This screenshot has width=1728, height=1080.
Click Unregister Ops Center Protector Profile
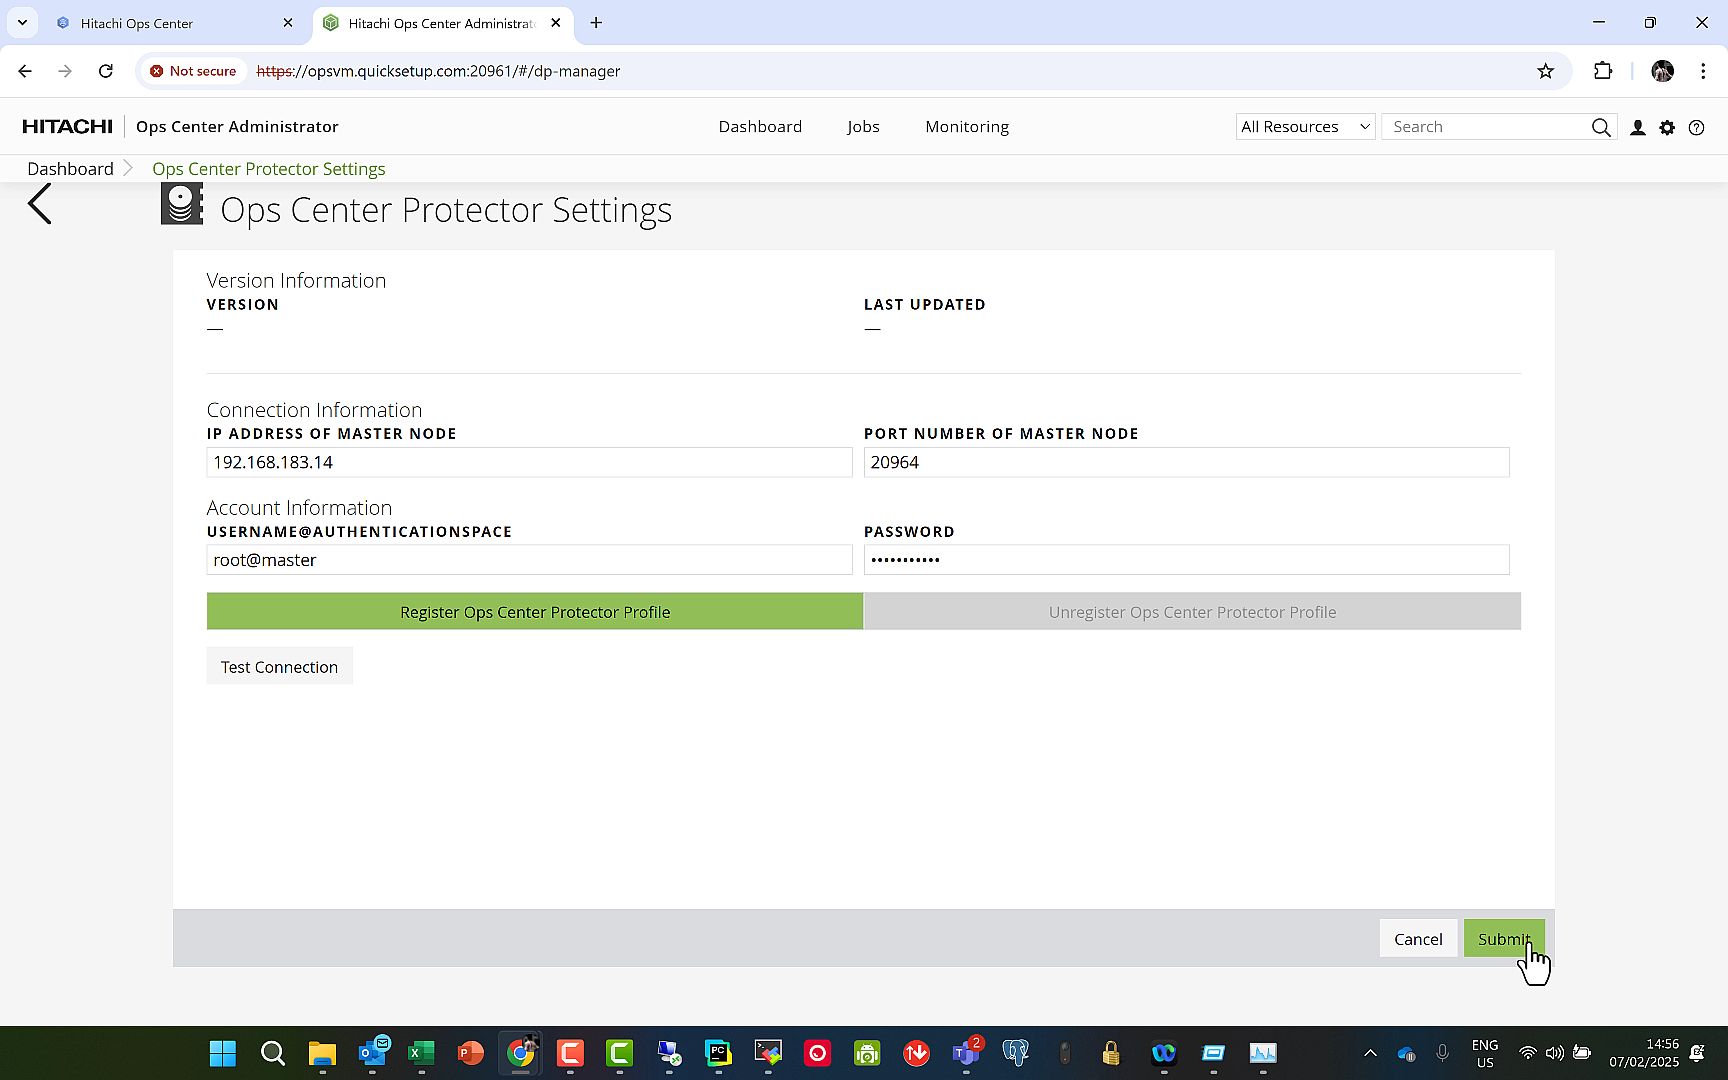tap(1192, 612)
